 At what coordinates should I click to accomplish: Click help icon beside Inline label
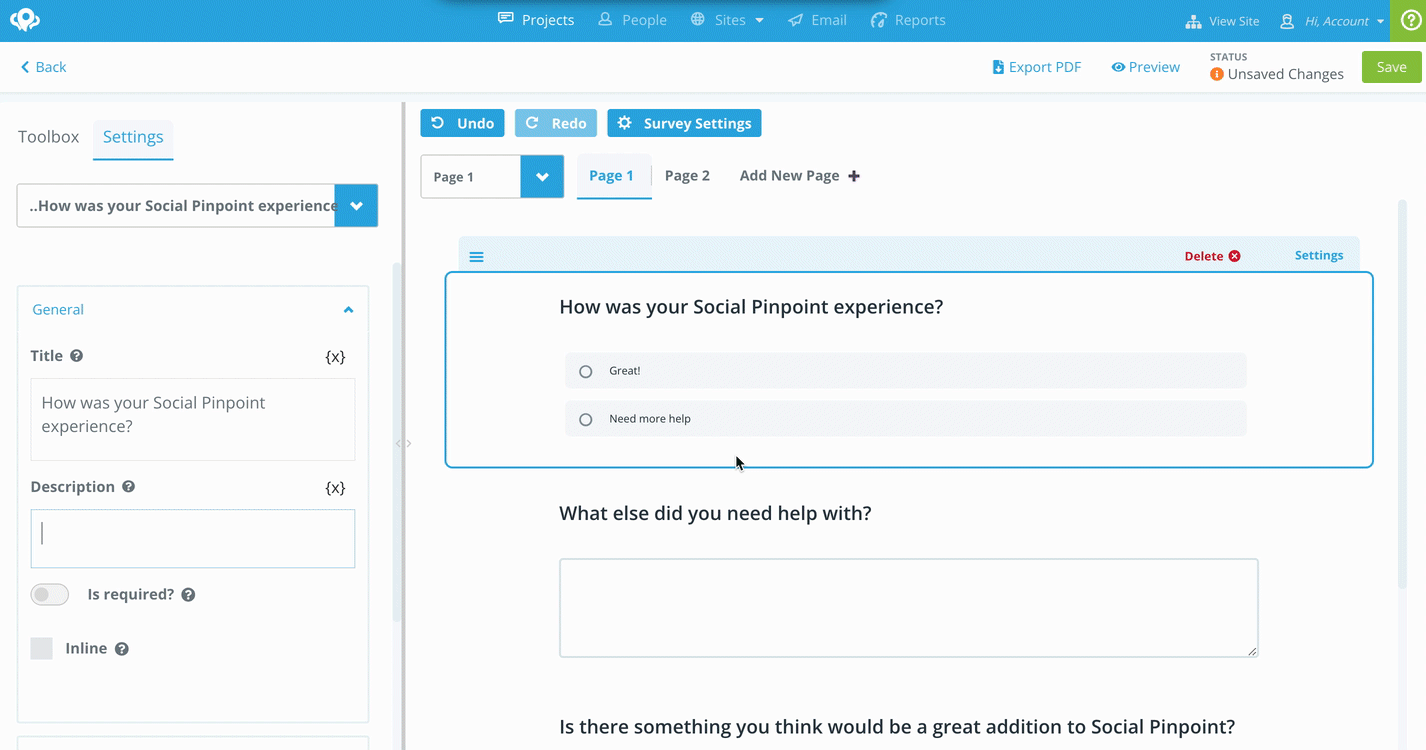pos(122,649)
